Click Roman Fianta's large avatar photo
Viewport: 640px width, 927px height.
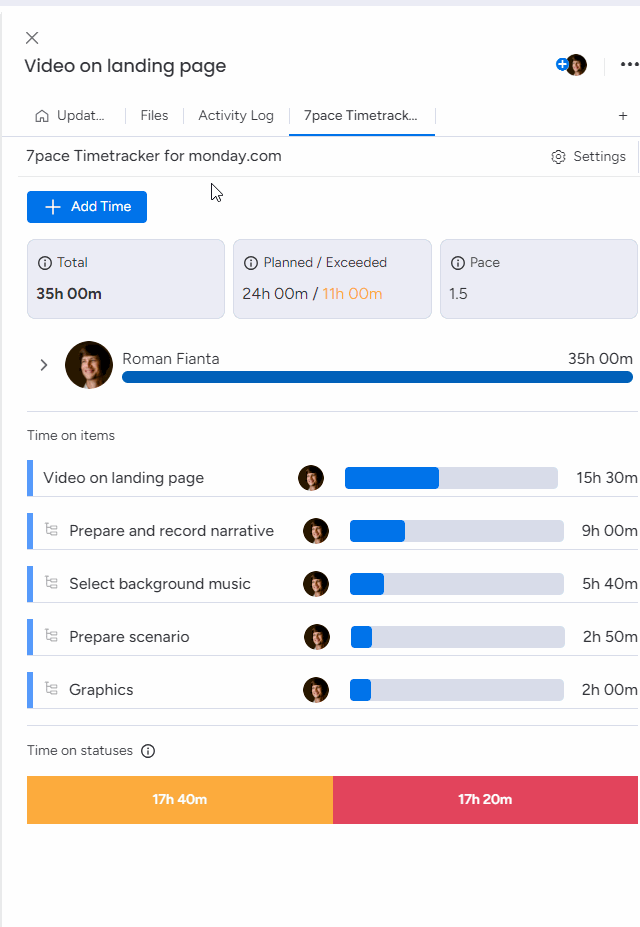click(x=89, y=365)
